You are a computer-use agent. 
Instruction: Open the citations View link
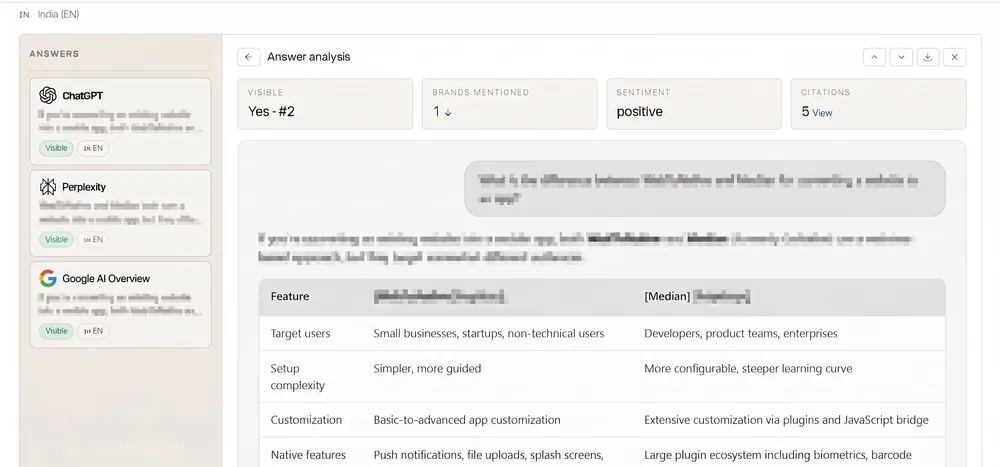pos(822,112)
